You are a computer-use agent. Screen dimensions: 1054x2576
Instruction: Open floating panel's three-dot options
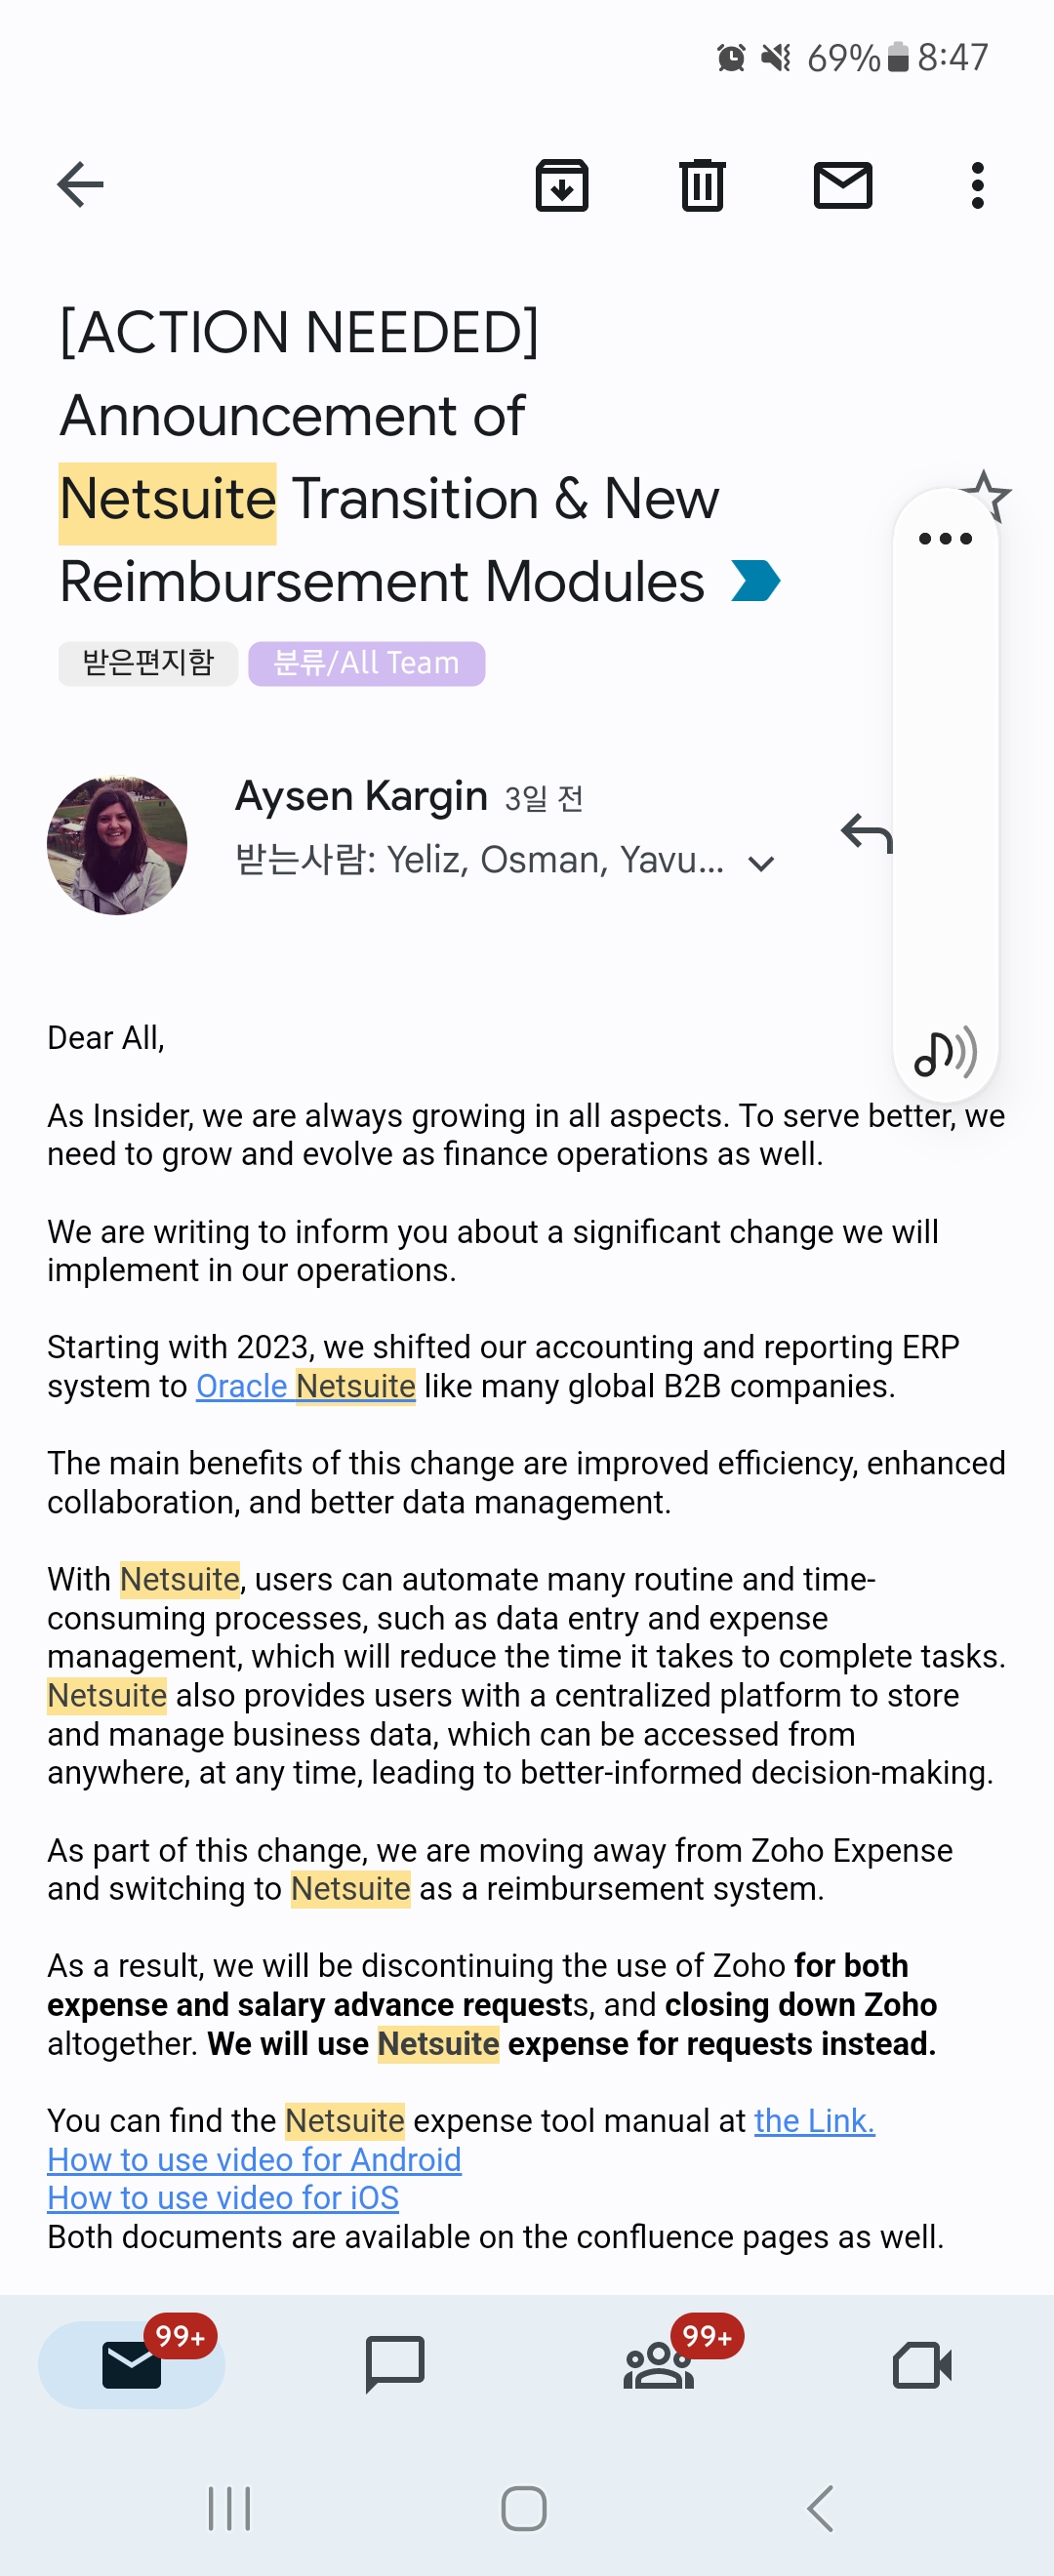pos(945,539)
